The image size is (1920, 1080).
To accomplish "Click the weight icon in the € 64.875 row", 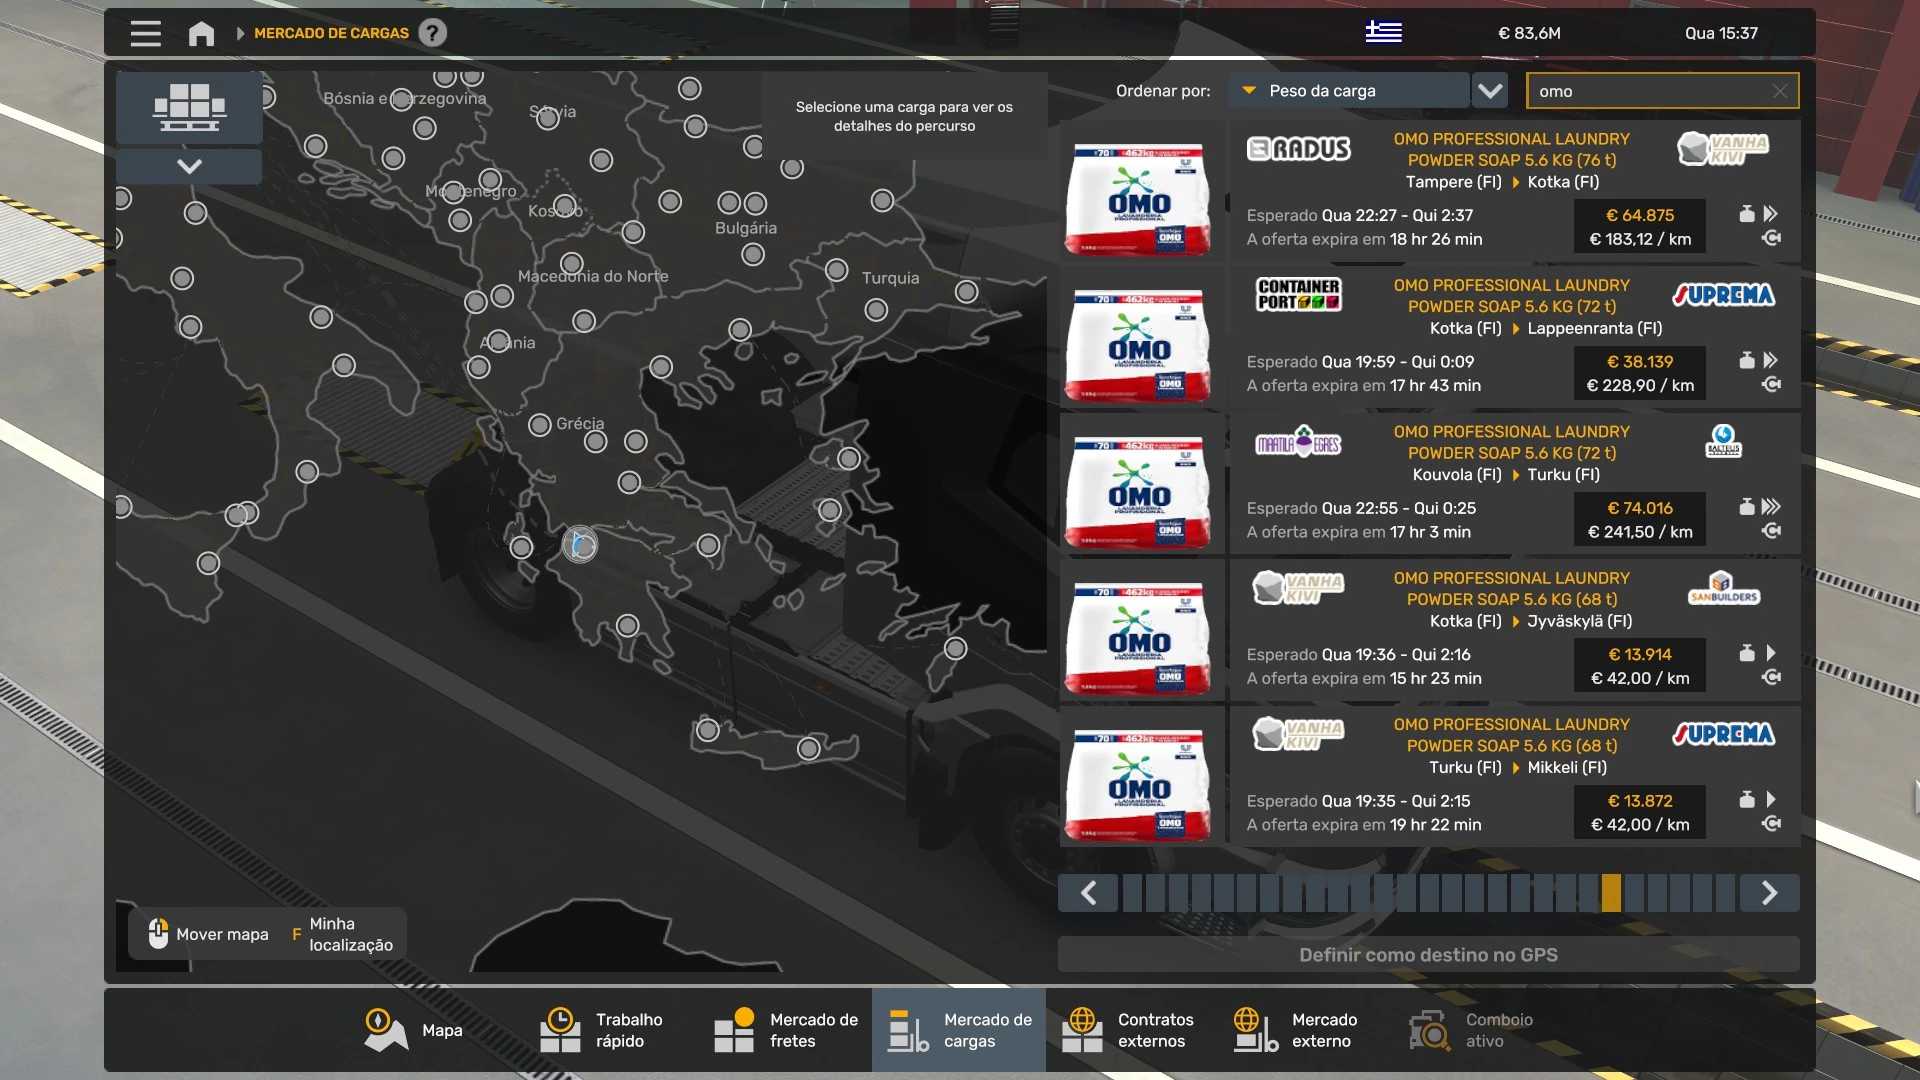I will [1747, 214].
